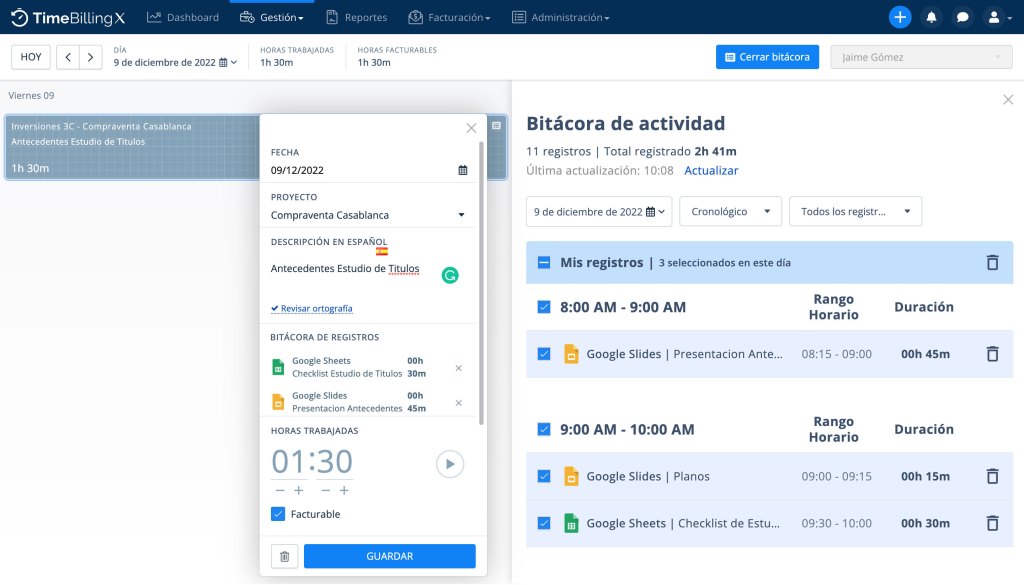This screenshot has width=1024, height=585.
Task: Click the Grammarly icon in description
Action: click(450, 276)
